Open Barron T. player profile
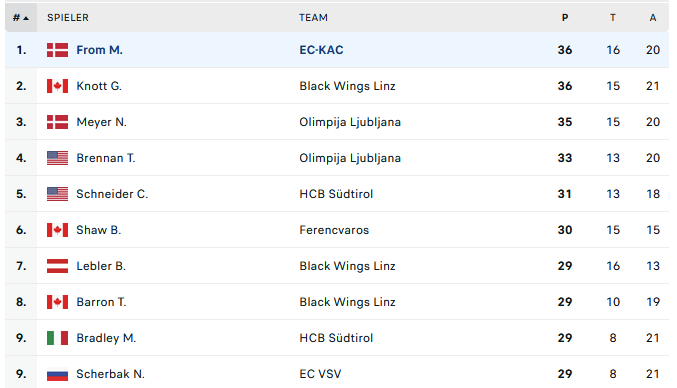The height and width of the screenshot is (388, 677). point(101,302)
